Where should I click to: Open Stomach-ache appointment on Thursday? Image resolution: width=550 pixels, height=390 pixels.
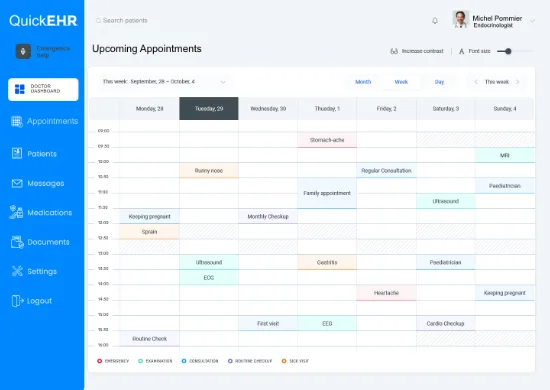click(x=327, y=140)
